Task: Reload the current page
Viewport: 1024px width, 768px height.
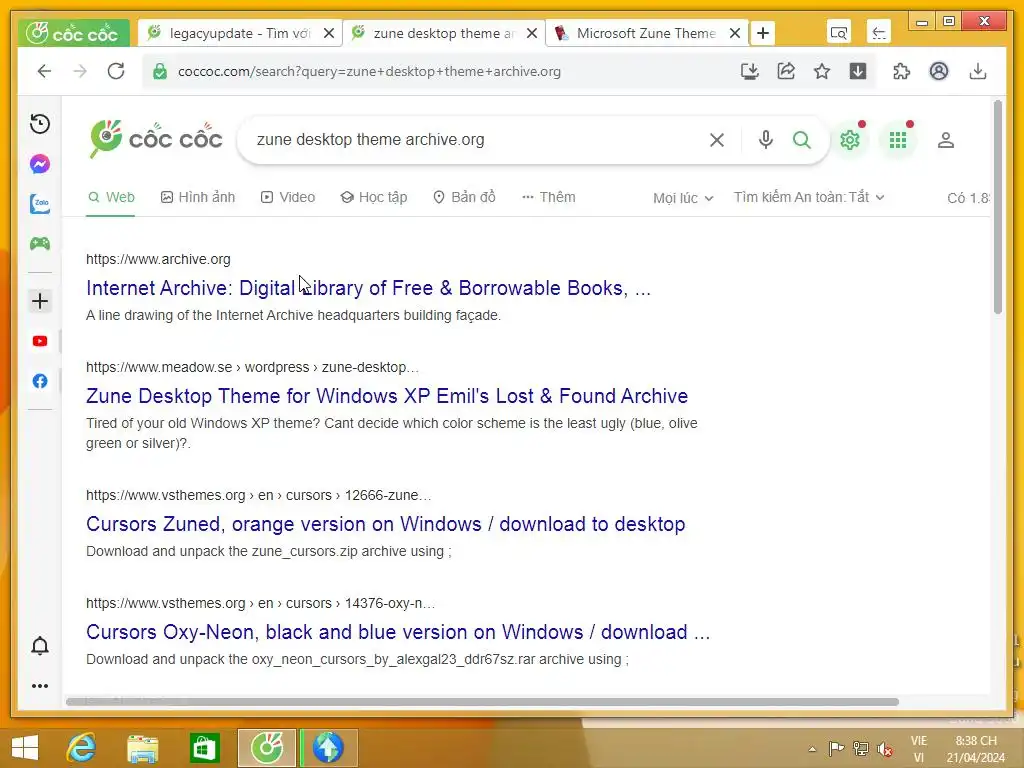Action: click(x=116, y=71)
